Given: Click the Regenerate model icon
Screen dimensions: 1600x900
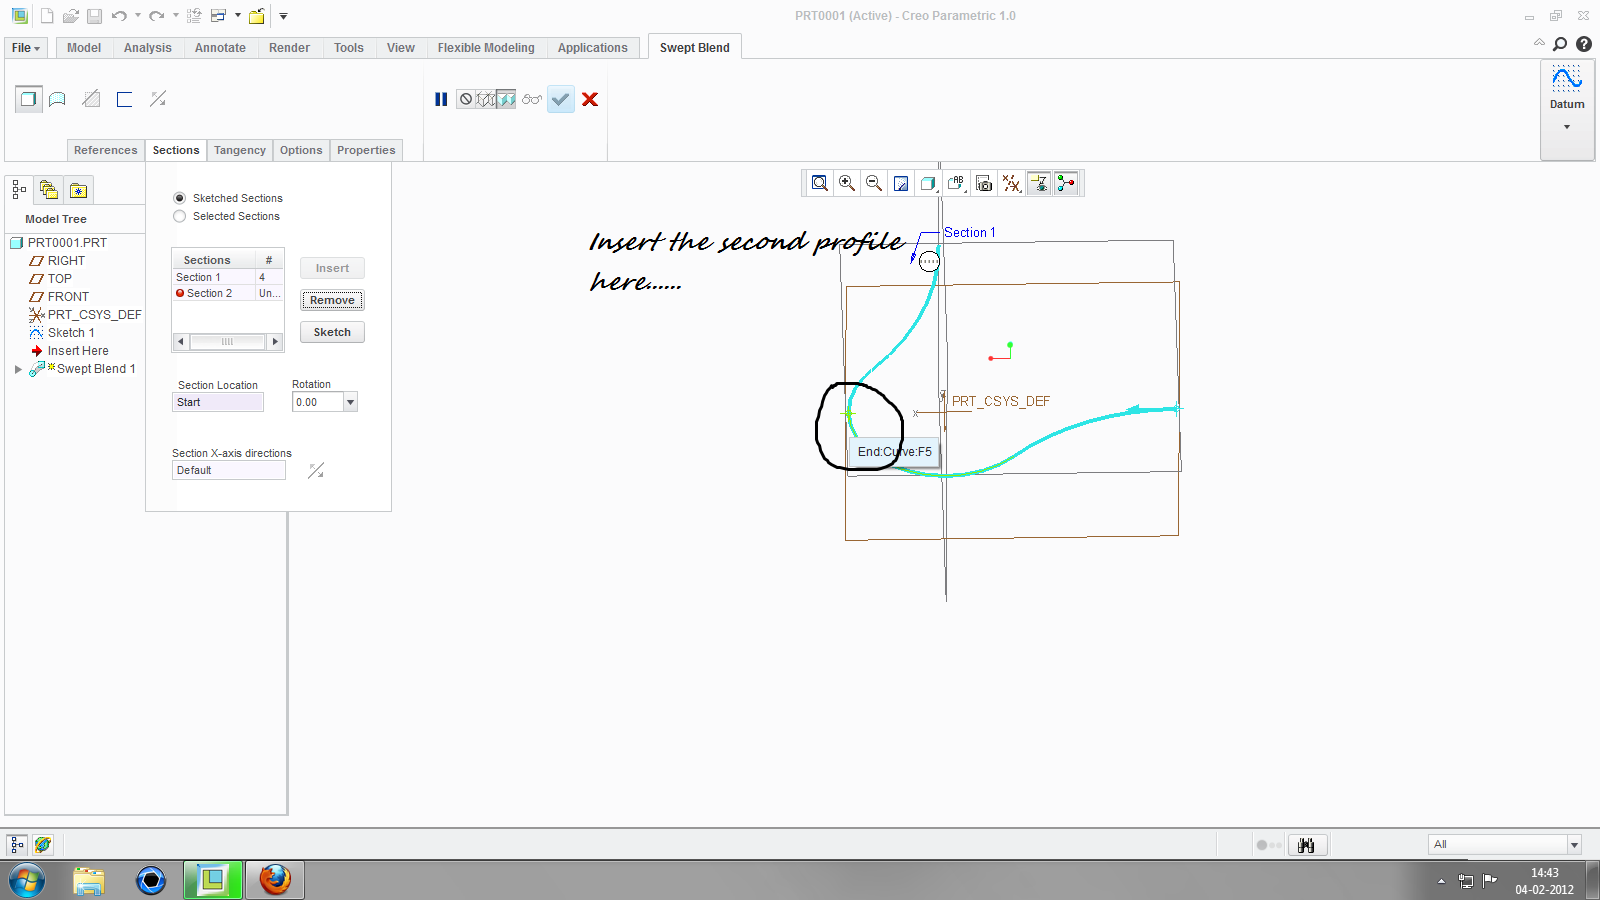Looking at the screenshot, I should (x=194, y=16).
